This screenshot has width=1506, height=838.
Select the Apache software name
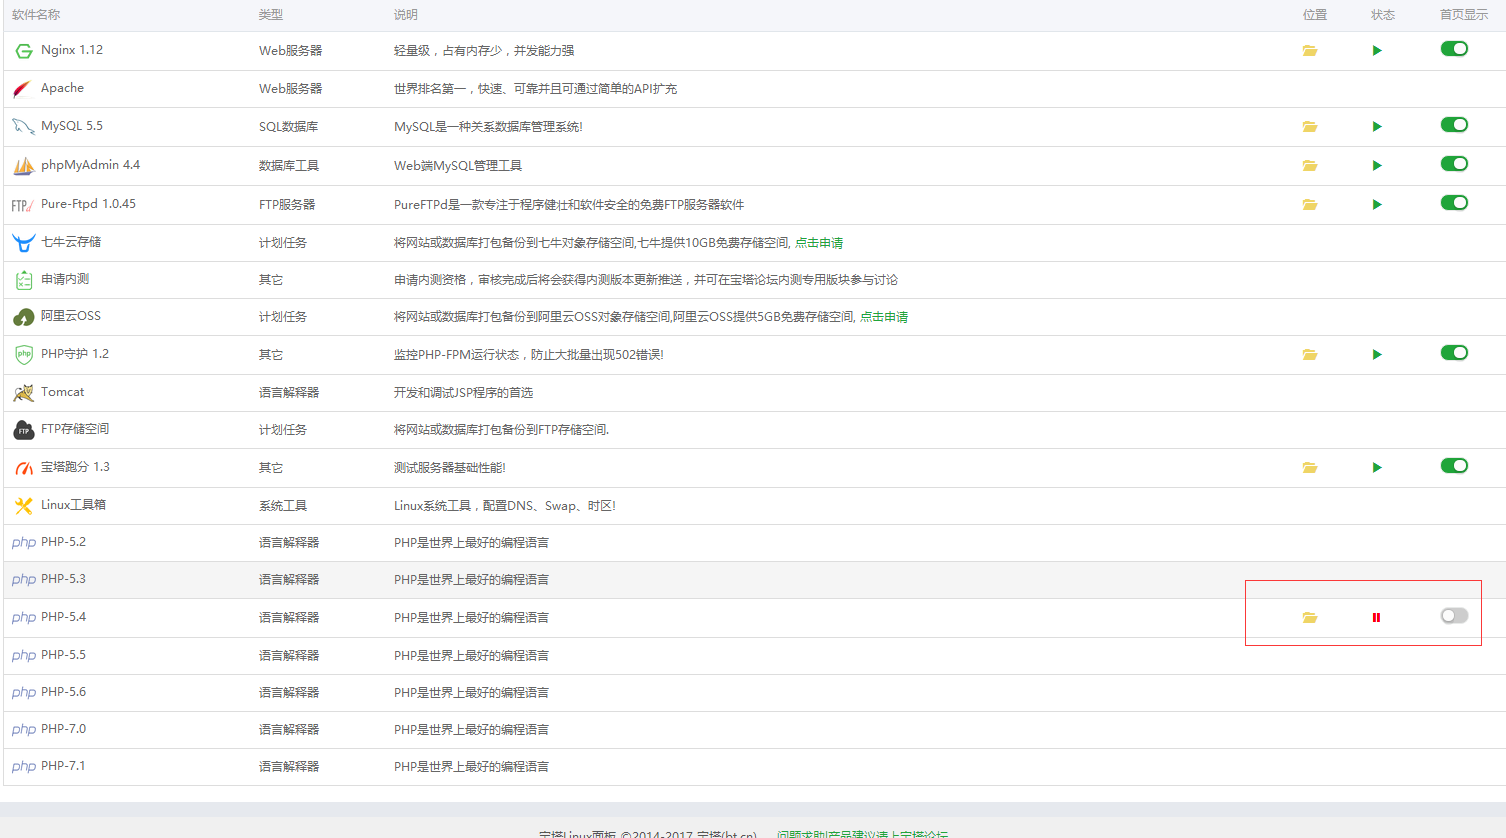[62, 88]
